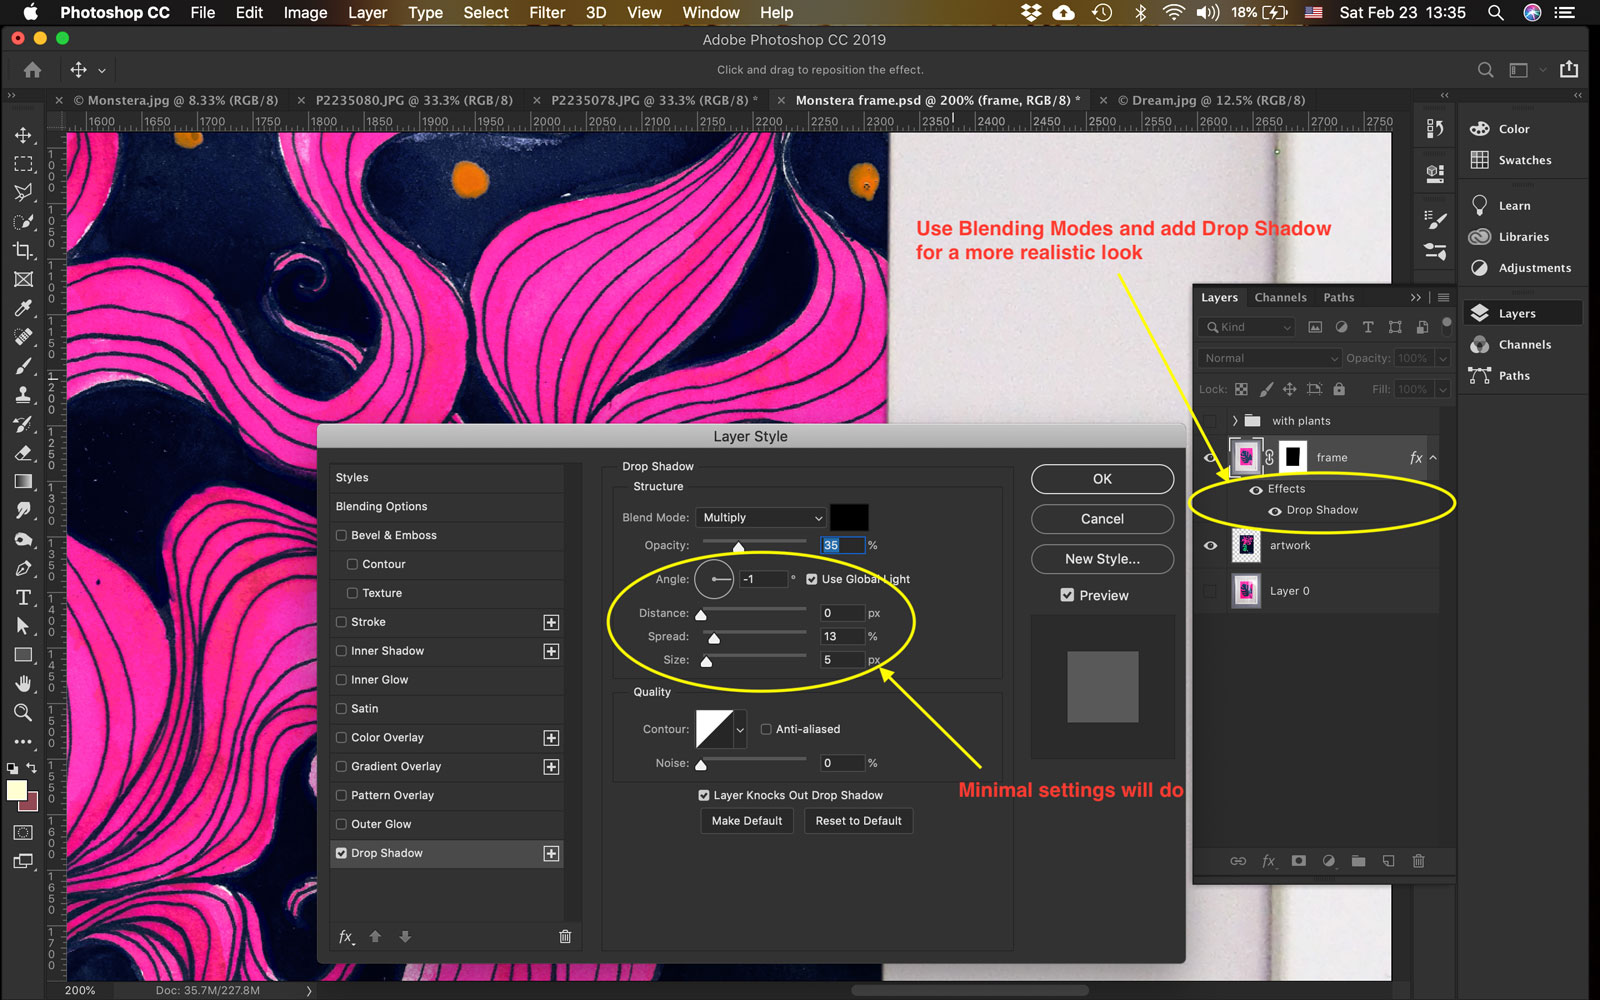Open the Filter menu
Viewport: 1600px width, 1000px height.
pyautogui.click(x=546, y=13)
